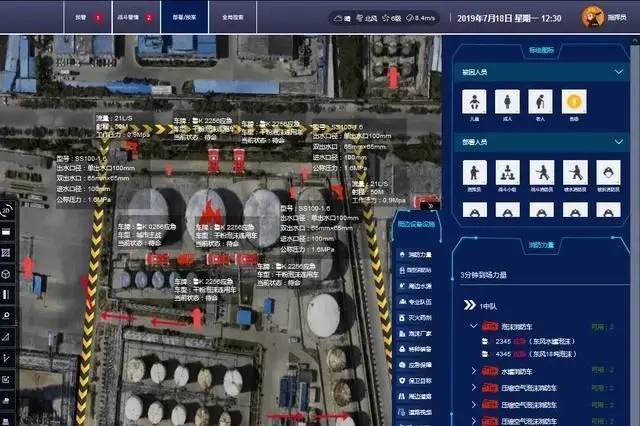Open 微型消防站 in the facilities list
The width and height of the screenshot is (640, 426).
point(415,270)
